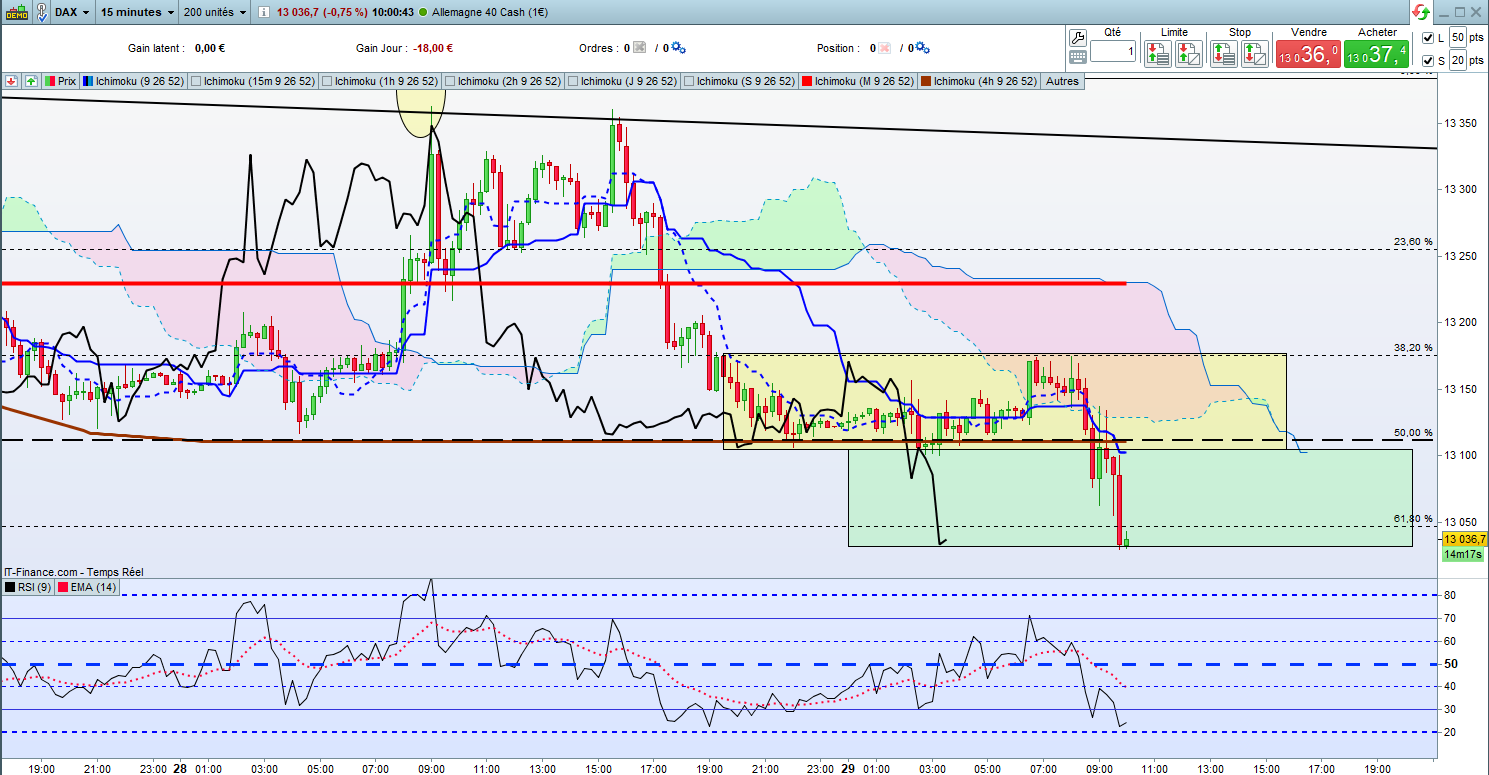This screenshot has width=1489, height=775.
Task: Select the RSI (9) indicator label
Action: pyautogui.click(x=29, y=587)
